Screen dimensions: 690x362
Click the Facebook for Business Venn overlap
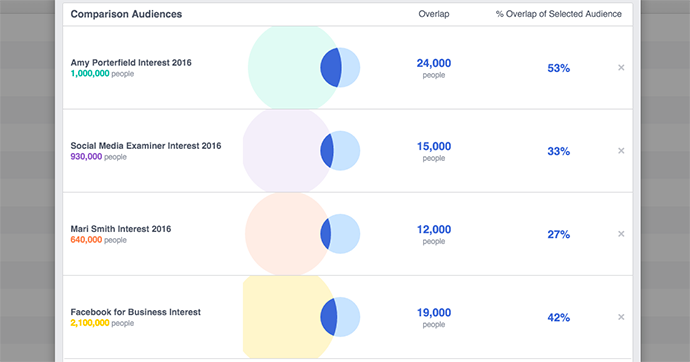click(329, 317)
